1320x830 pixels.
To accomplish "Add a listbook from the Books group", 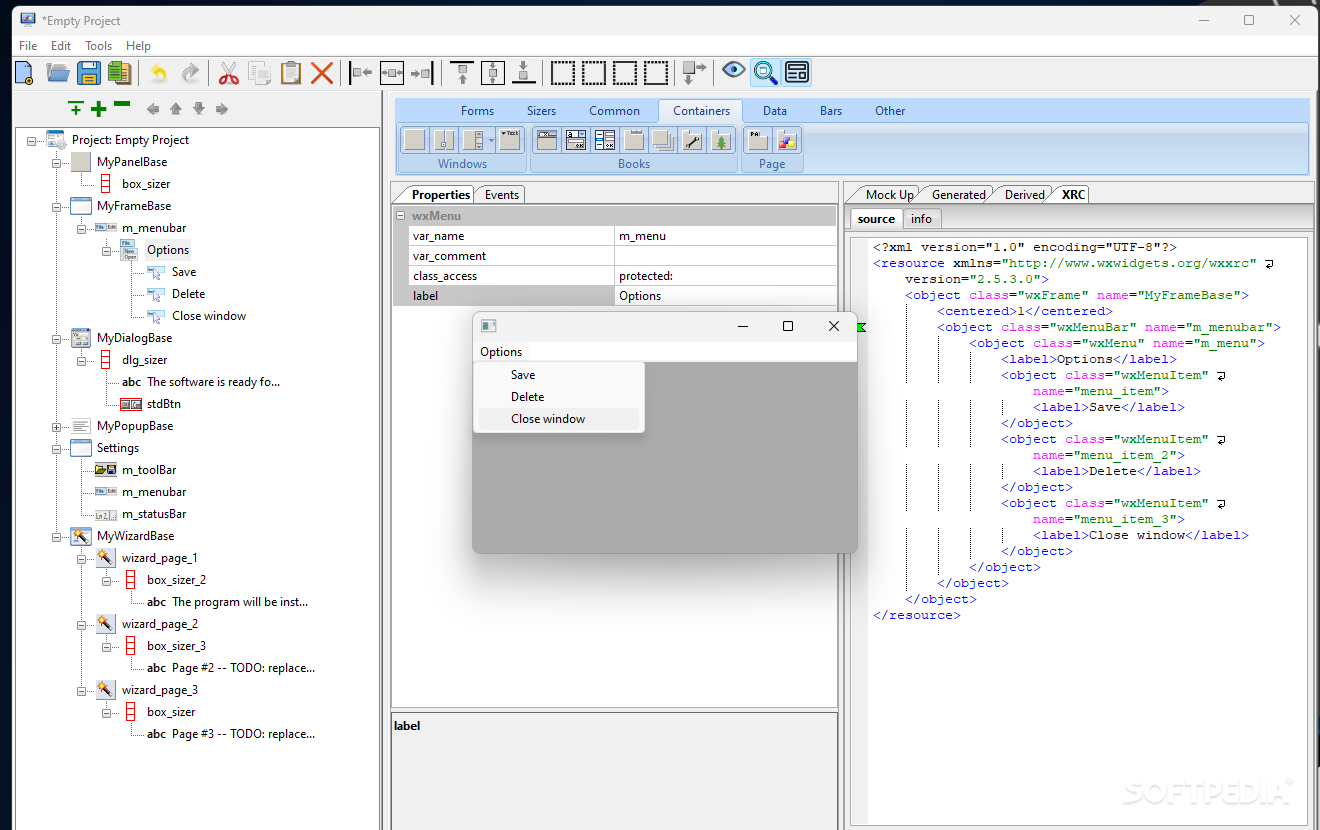I will point(604,140).
